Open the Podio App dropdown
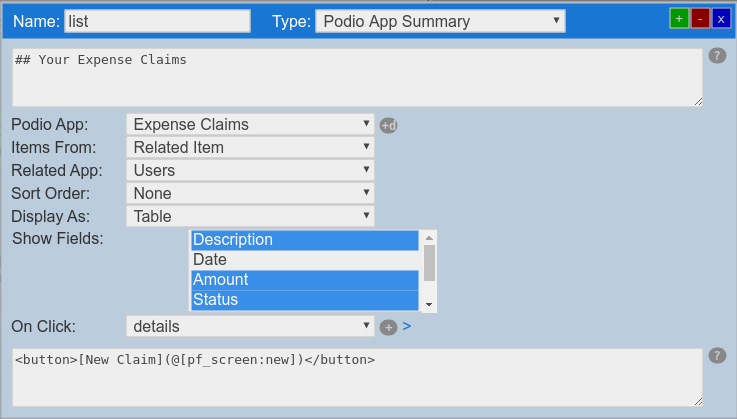The height and width of the screenshot is (419, 737). pos(250,124)
